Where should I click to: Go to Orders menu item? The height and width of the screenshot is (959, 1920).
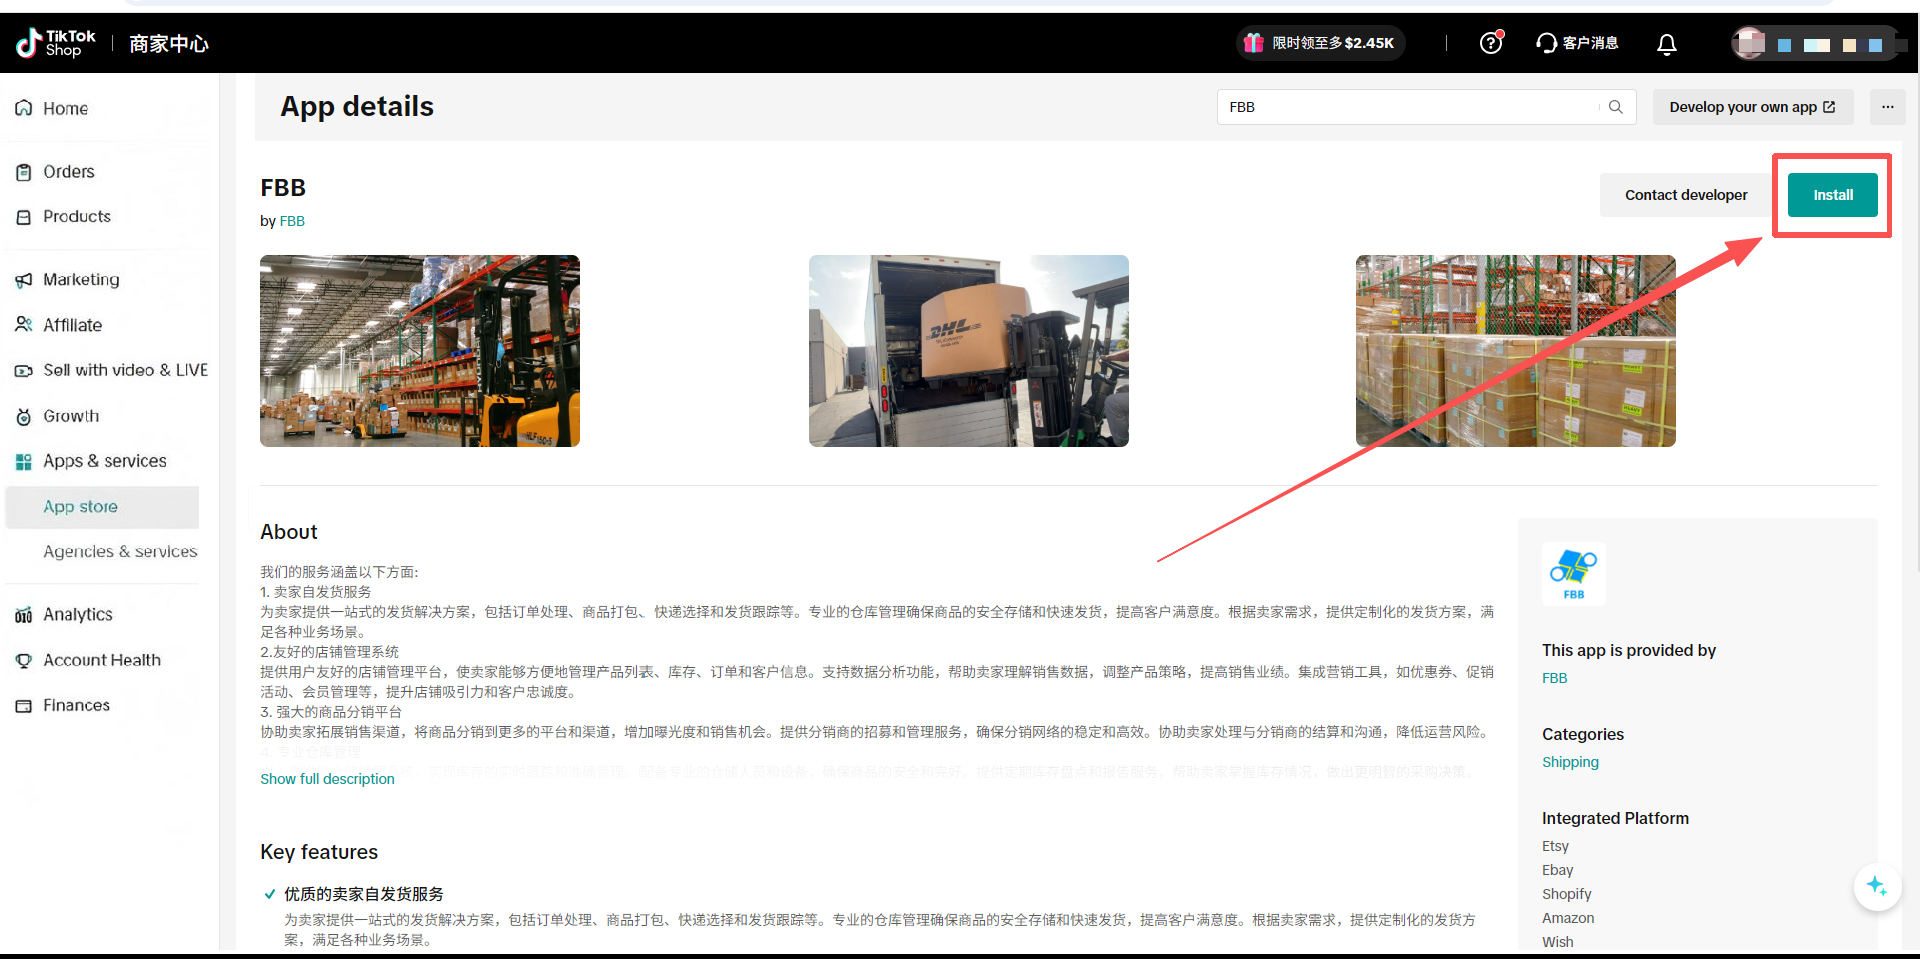[69, 172]
